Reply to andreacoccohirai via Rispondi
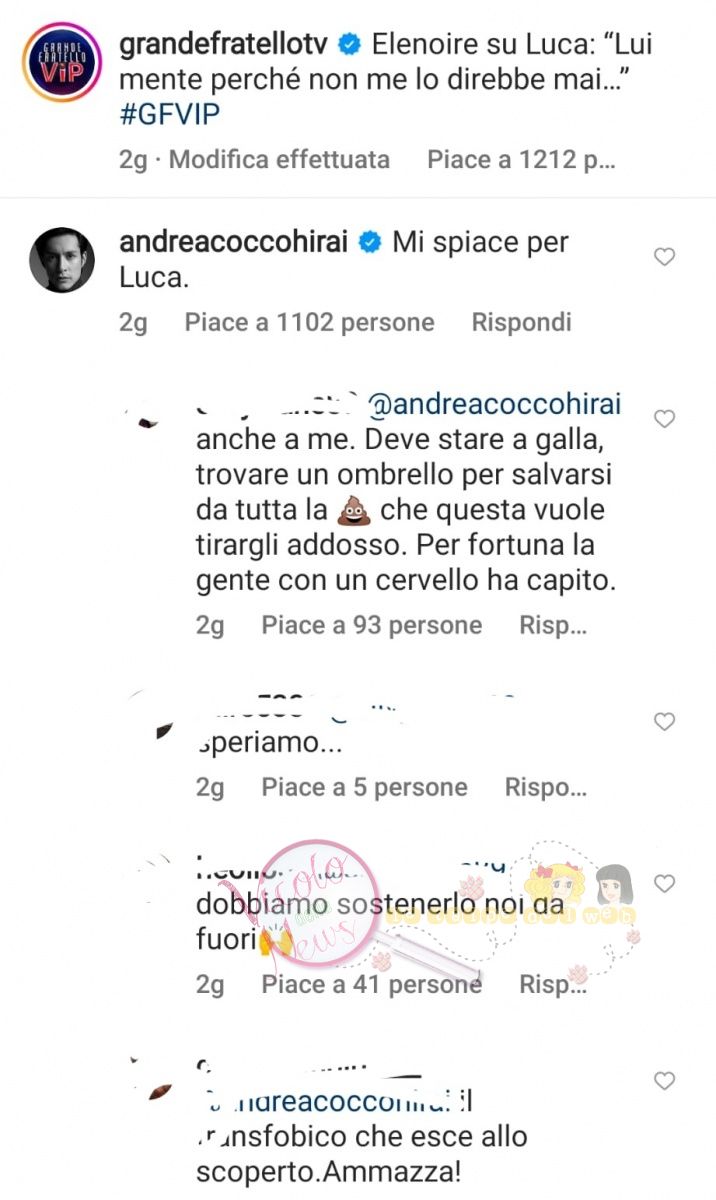The width and height of the screenshot is (716, 1200). (x=521, y=322)
